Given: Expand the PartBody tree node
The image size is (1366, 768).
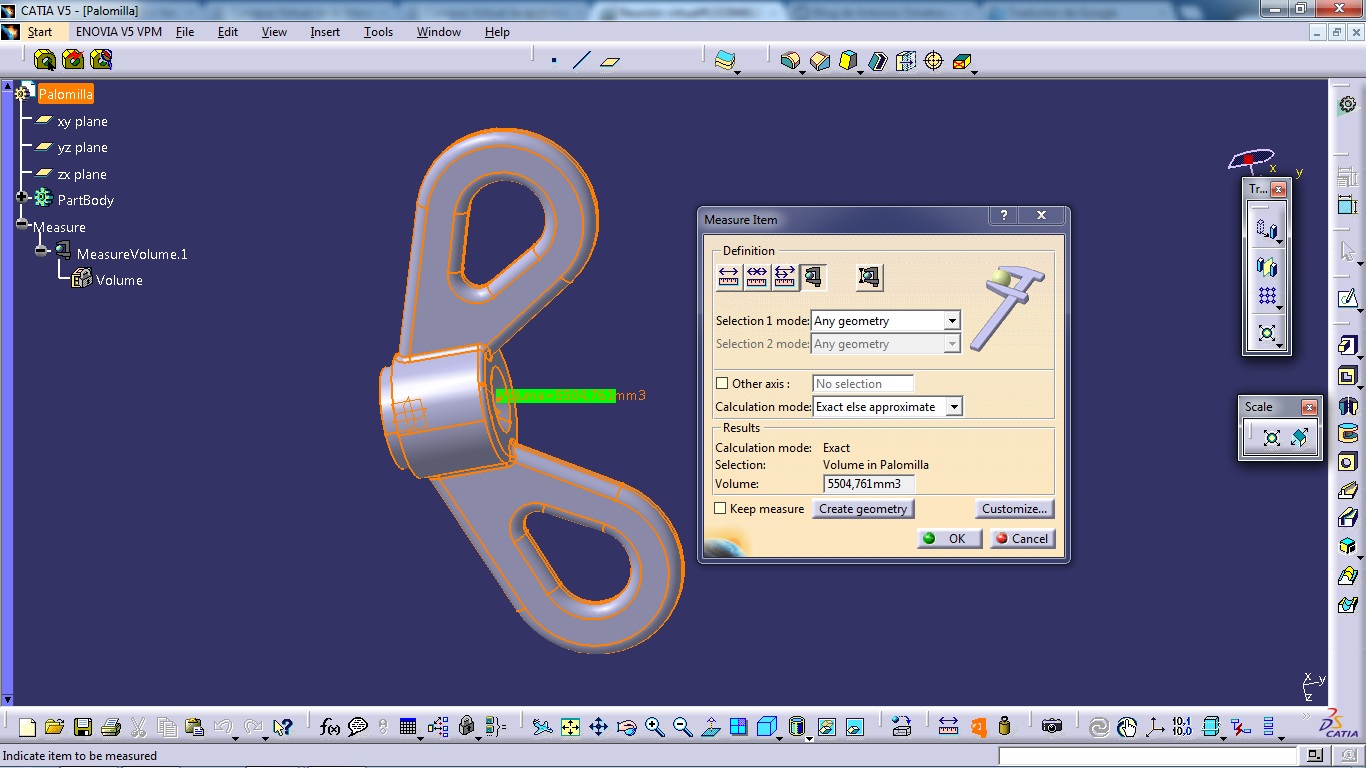Looking at the screenshot, I should pos(22,197).
